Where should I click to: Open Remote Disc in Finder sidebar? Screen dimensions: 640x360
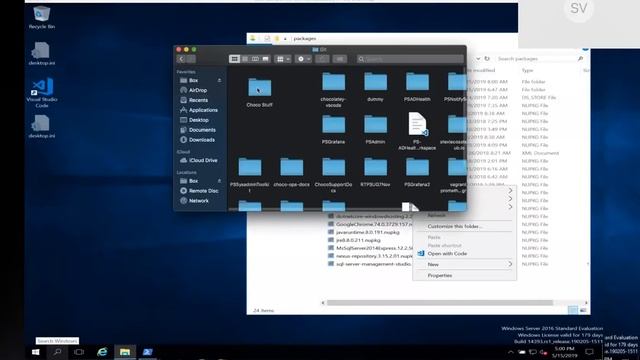[203, 191]
